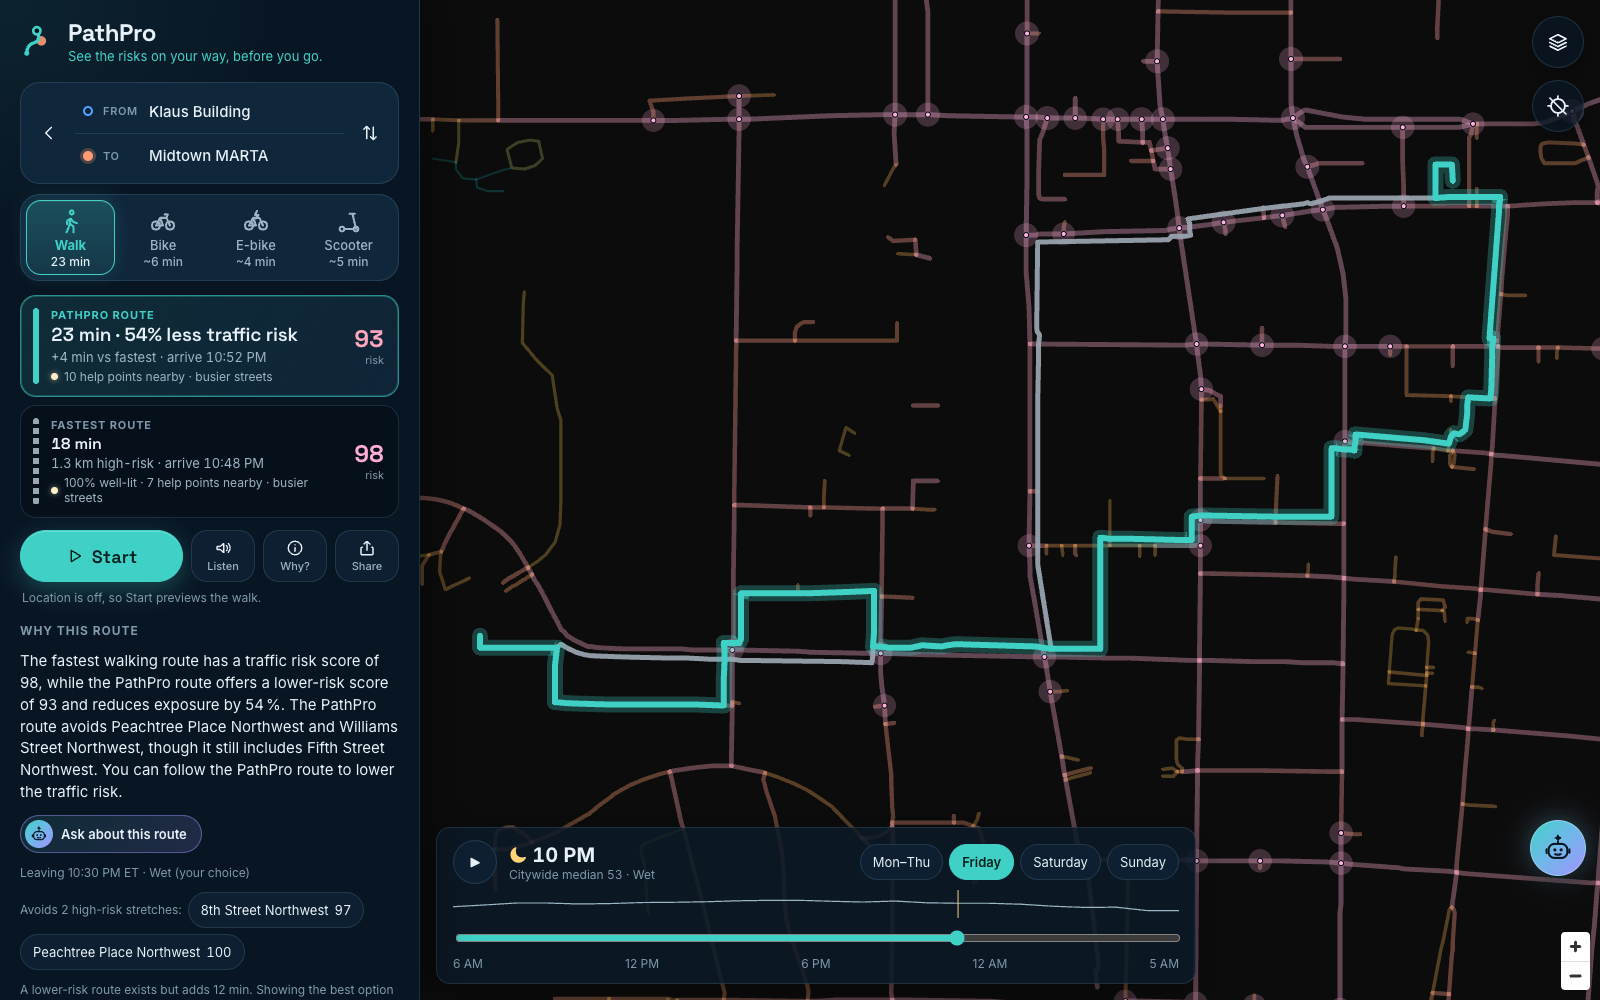Click the 6 PM label on timeline

[816, 964]
